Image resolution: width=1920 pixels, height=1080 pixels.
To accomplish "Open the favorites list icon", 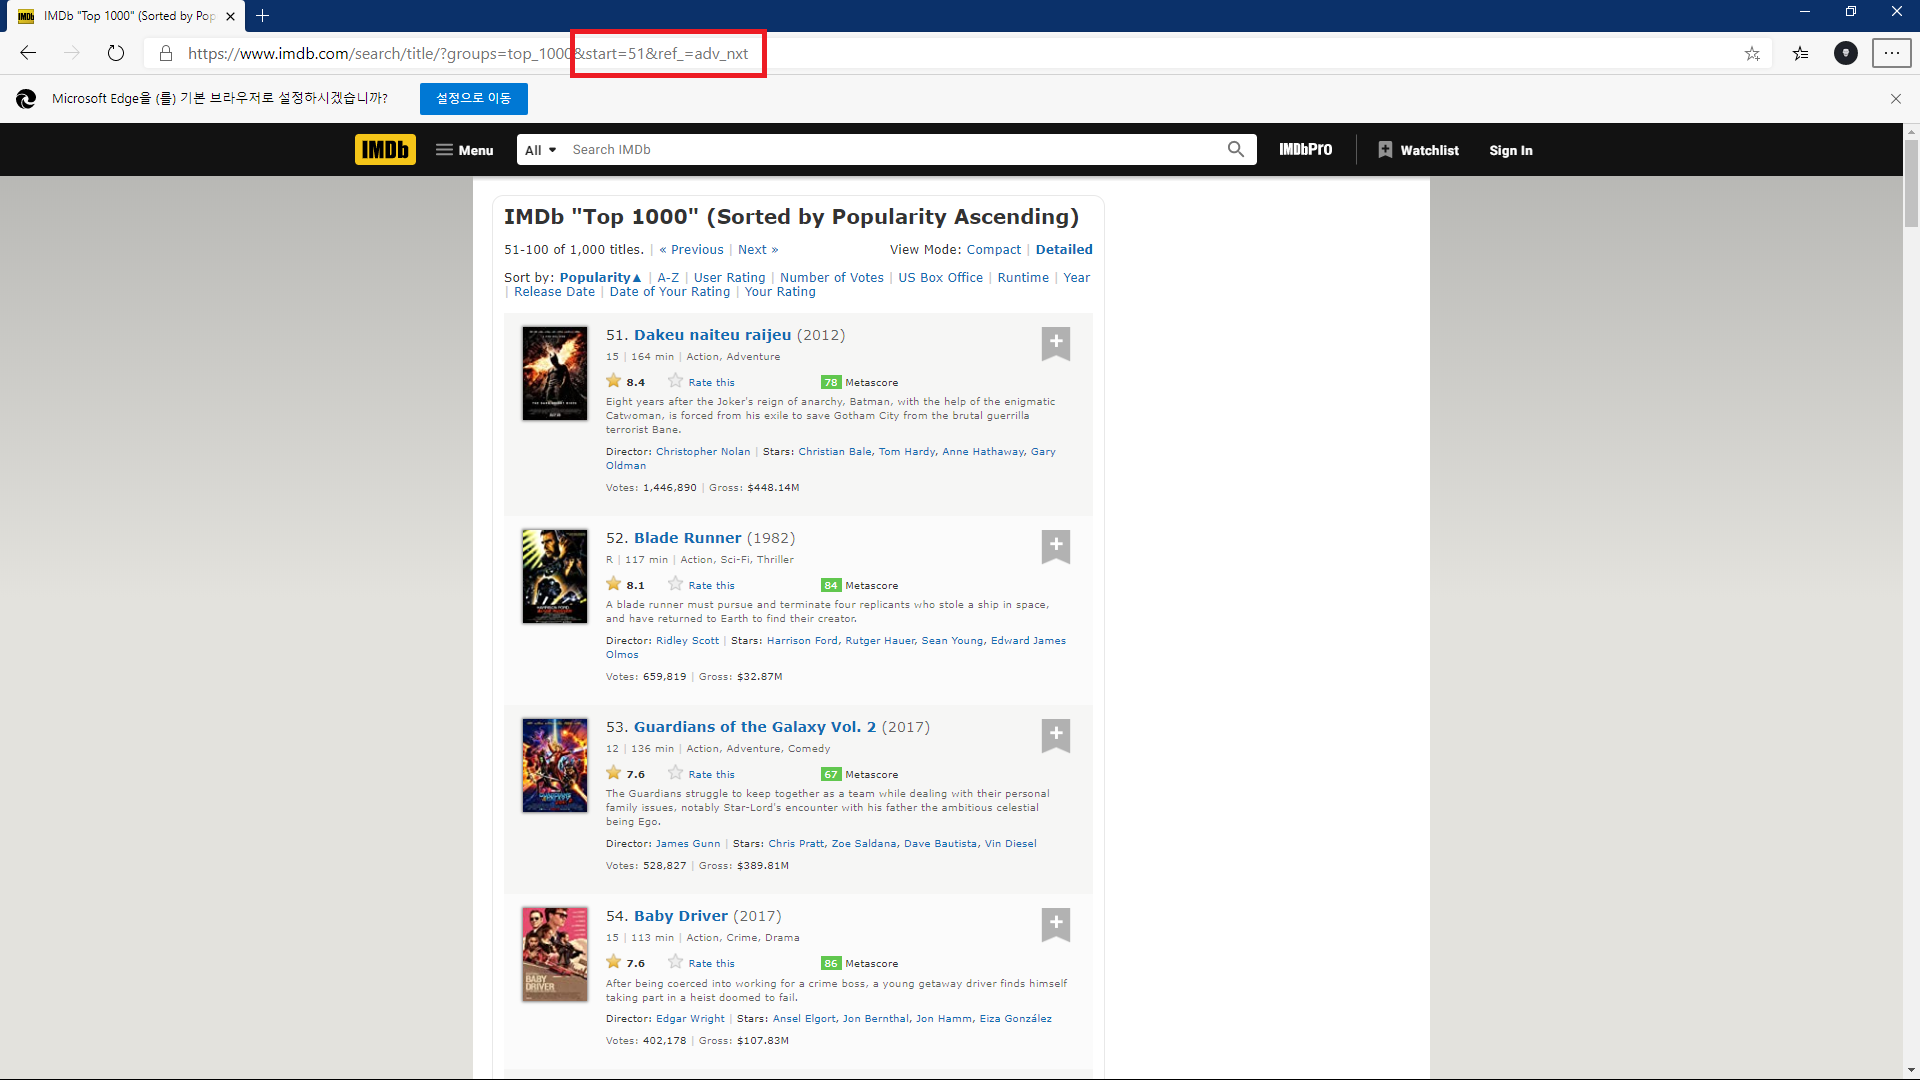I will tap(1801, 54).
